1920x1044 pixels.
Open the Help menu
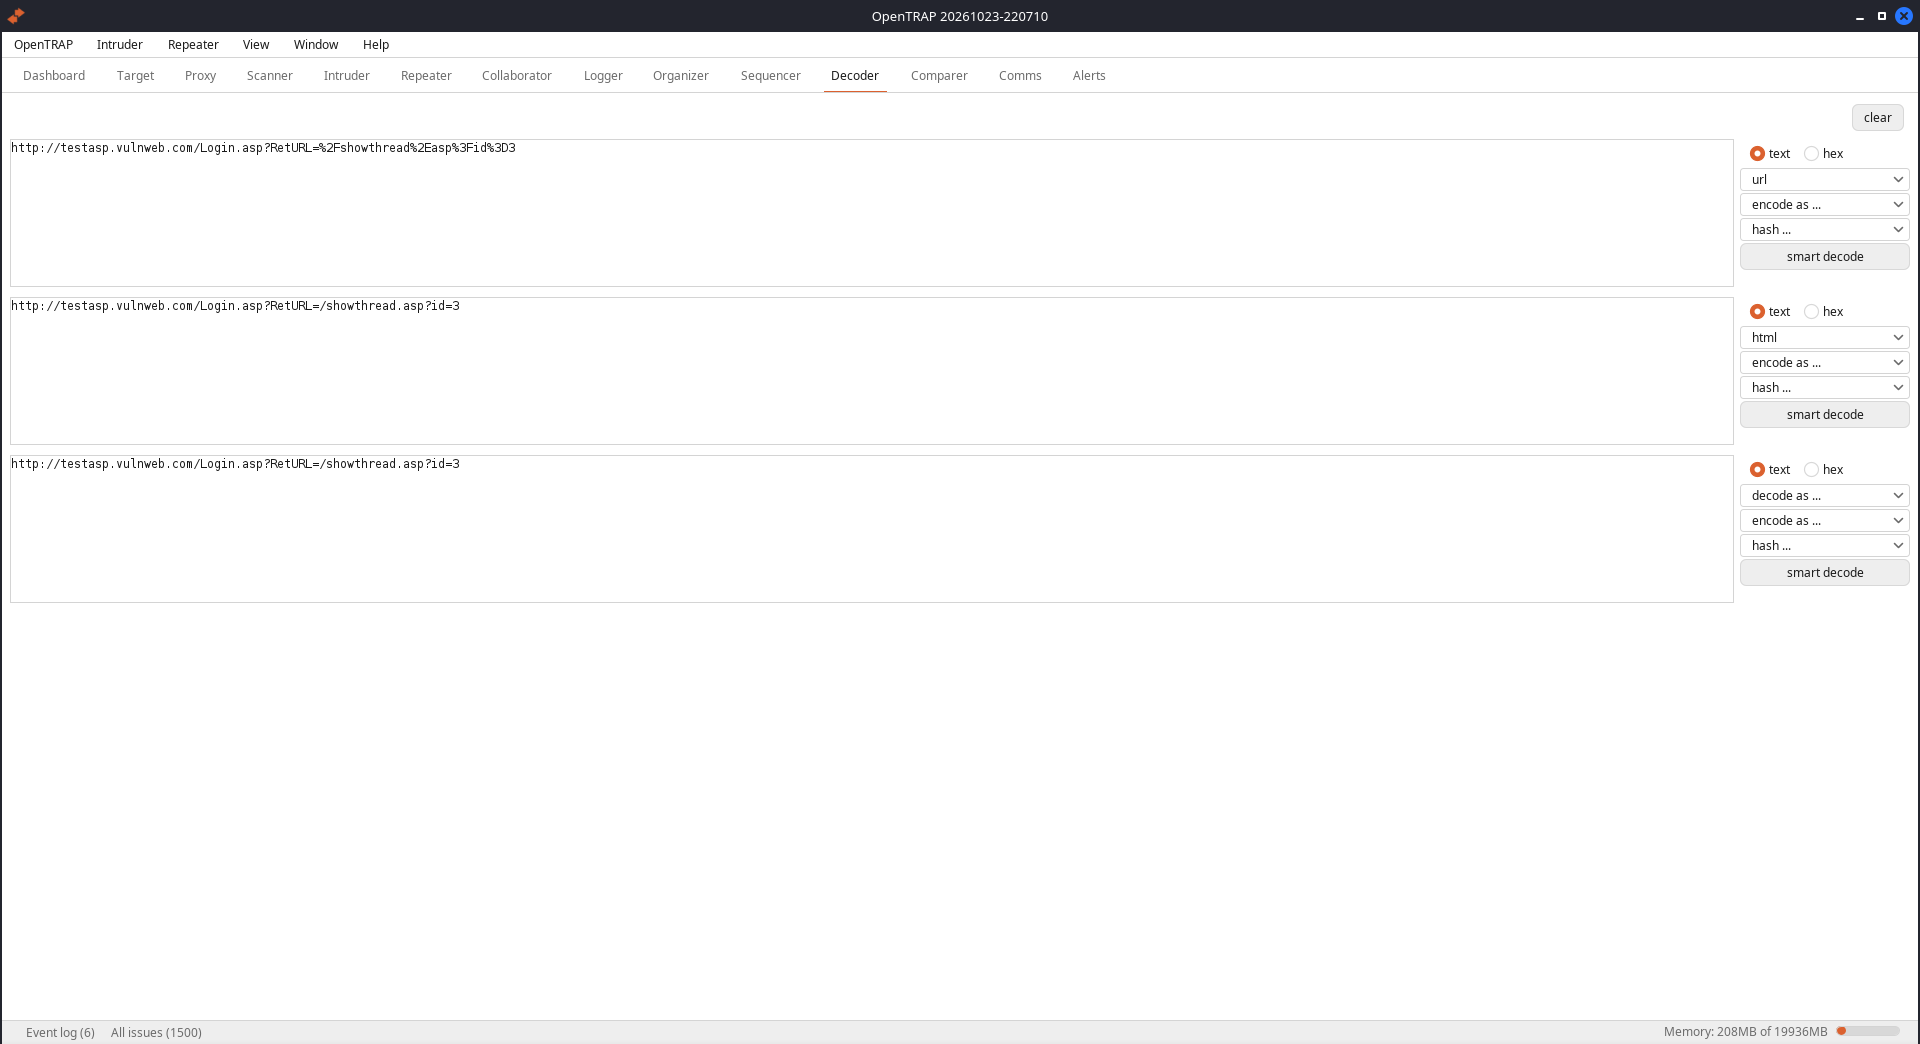376,45
